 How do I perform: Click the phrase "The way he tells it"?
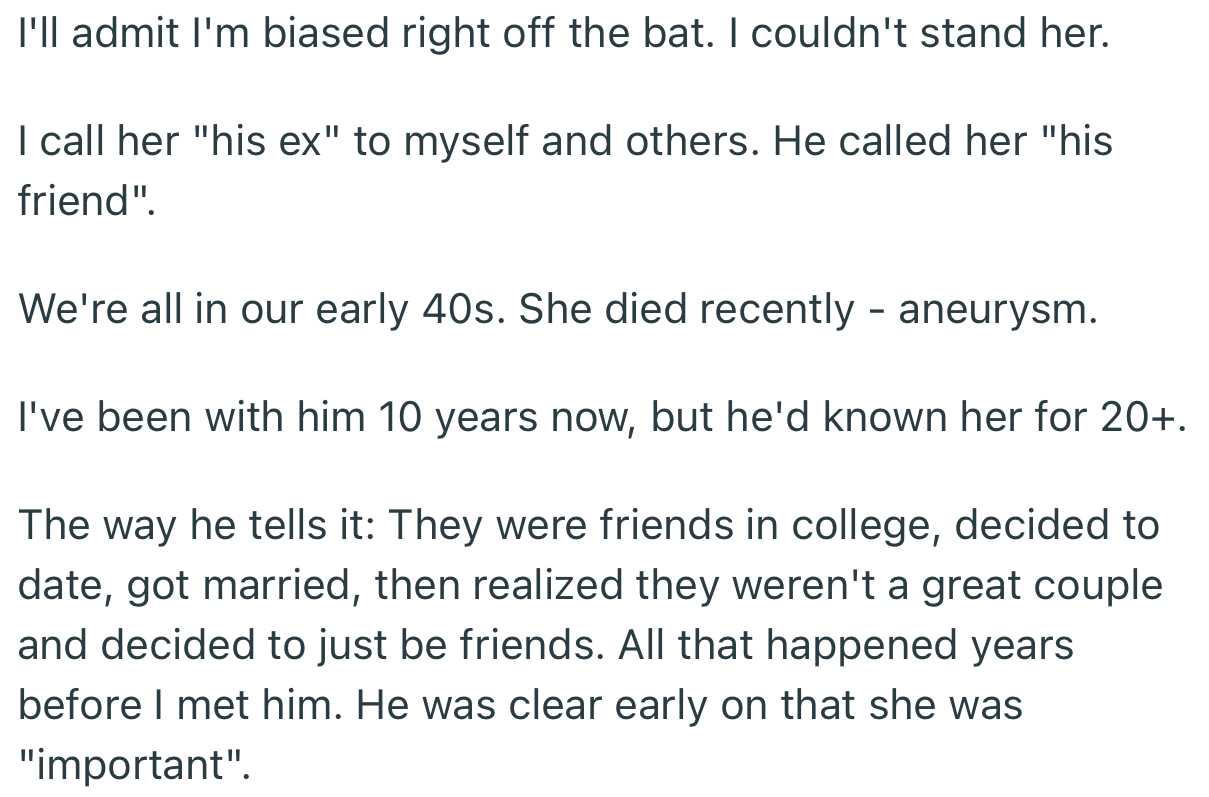coord(194,525)
